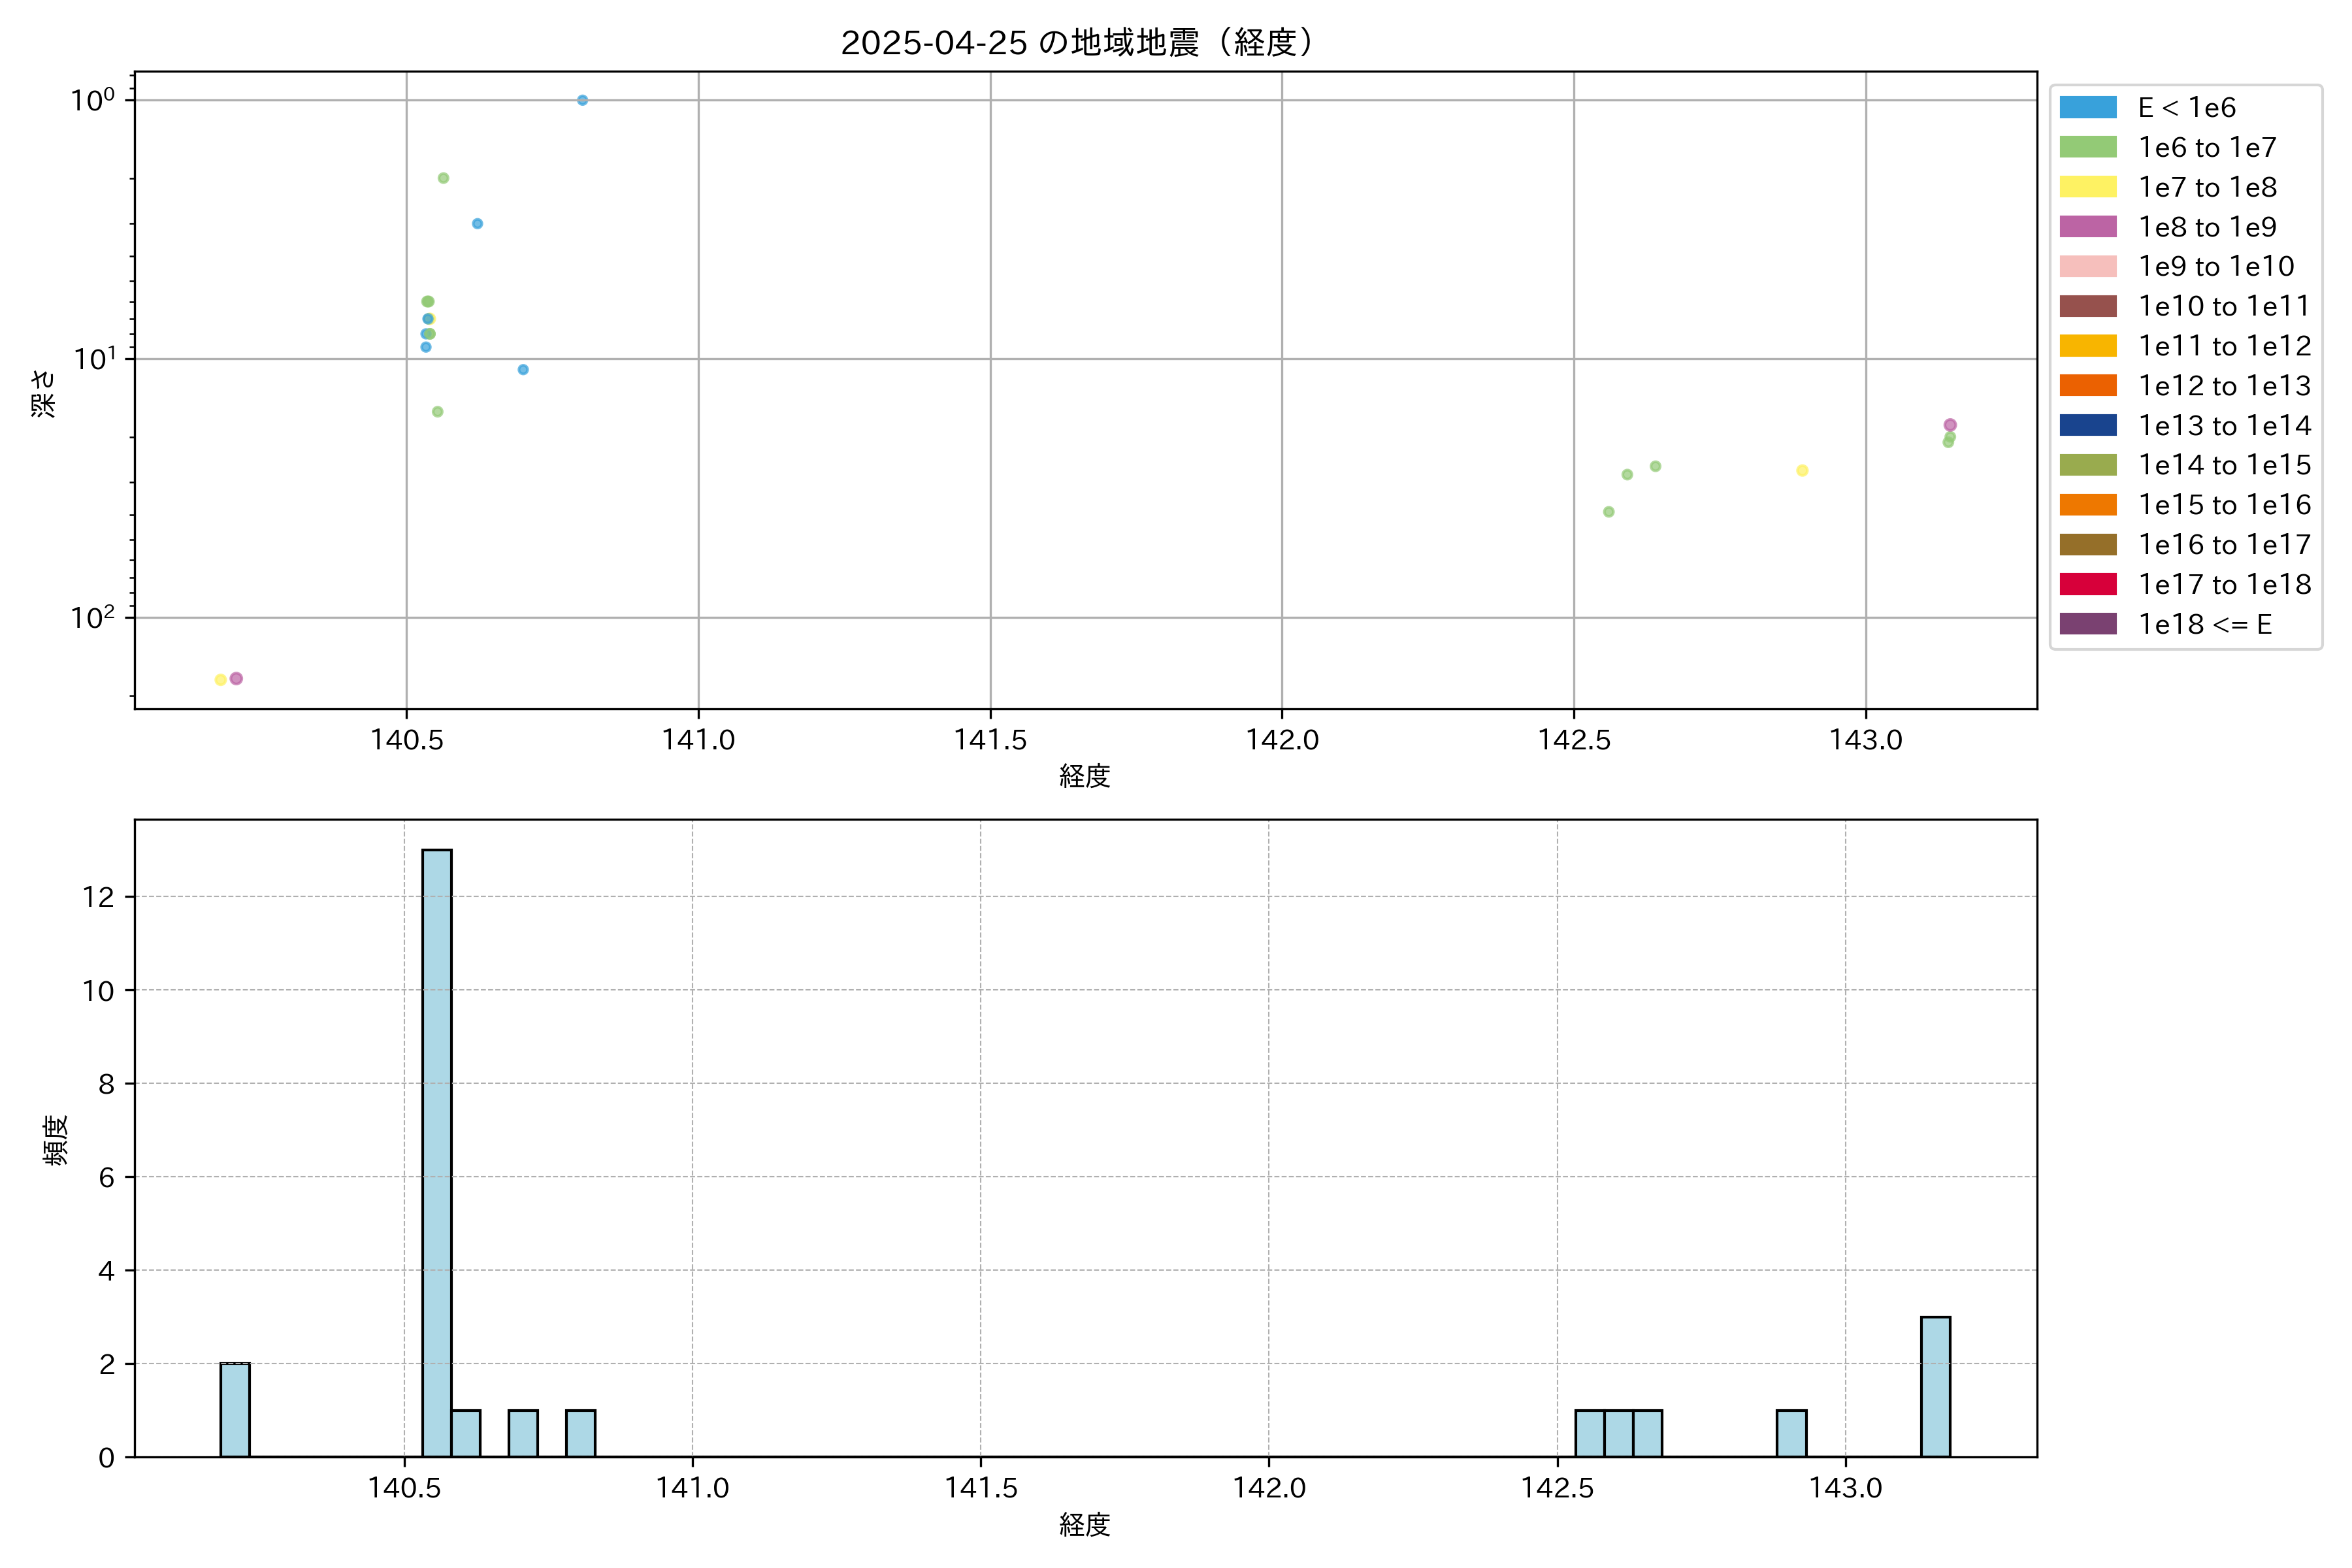Click the blue scatter point at depth 10^0

(x=582, y=100)
